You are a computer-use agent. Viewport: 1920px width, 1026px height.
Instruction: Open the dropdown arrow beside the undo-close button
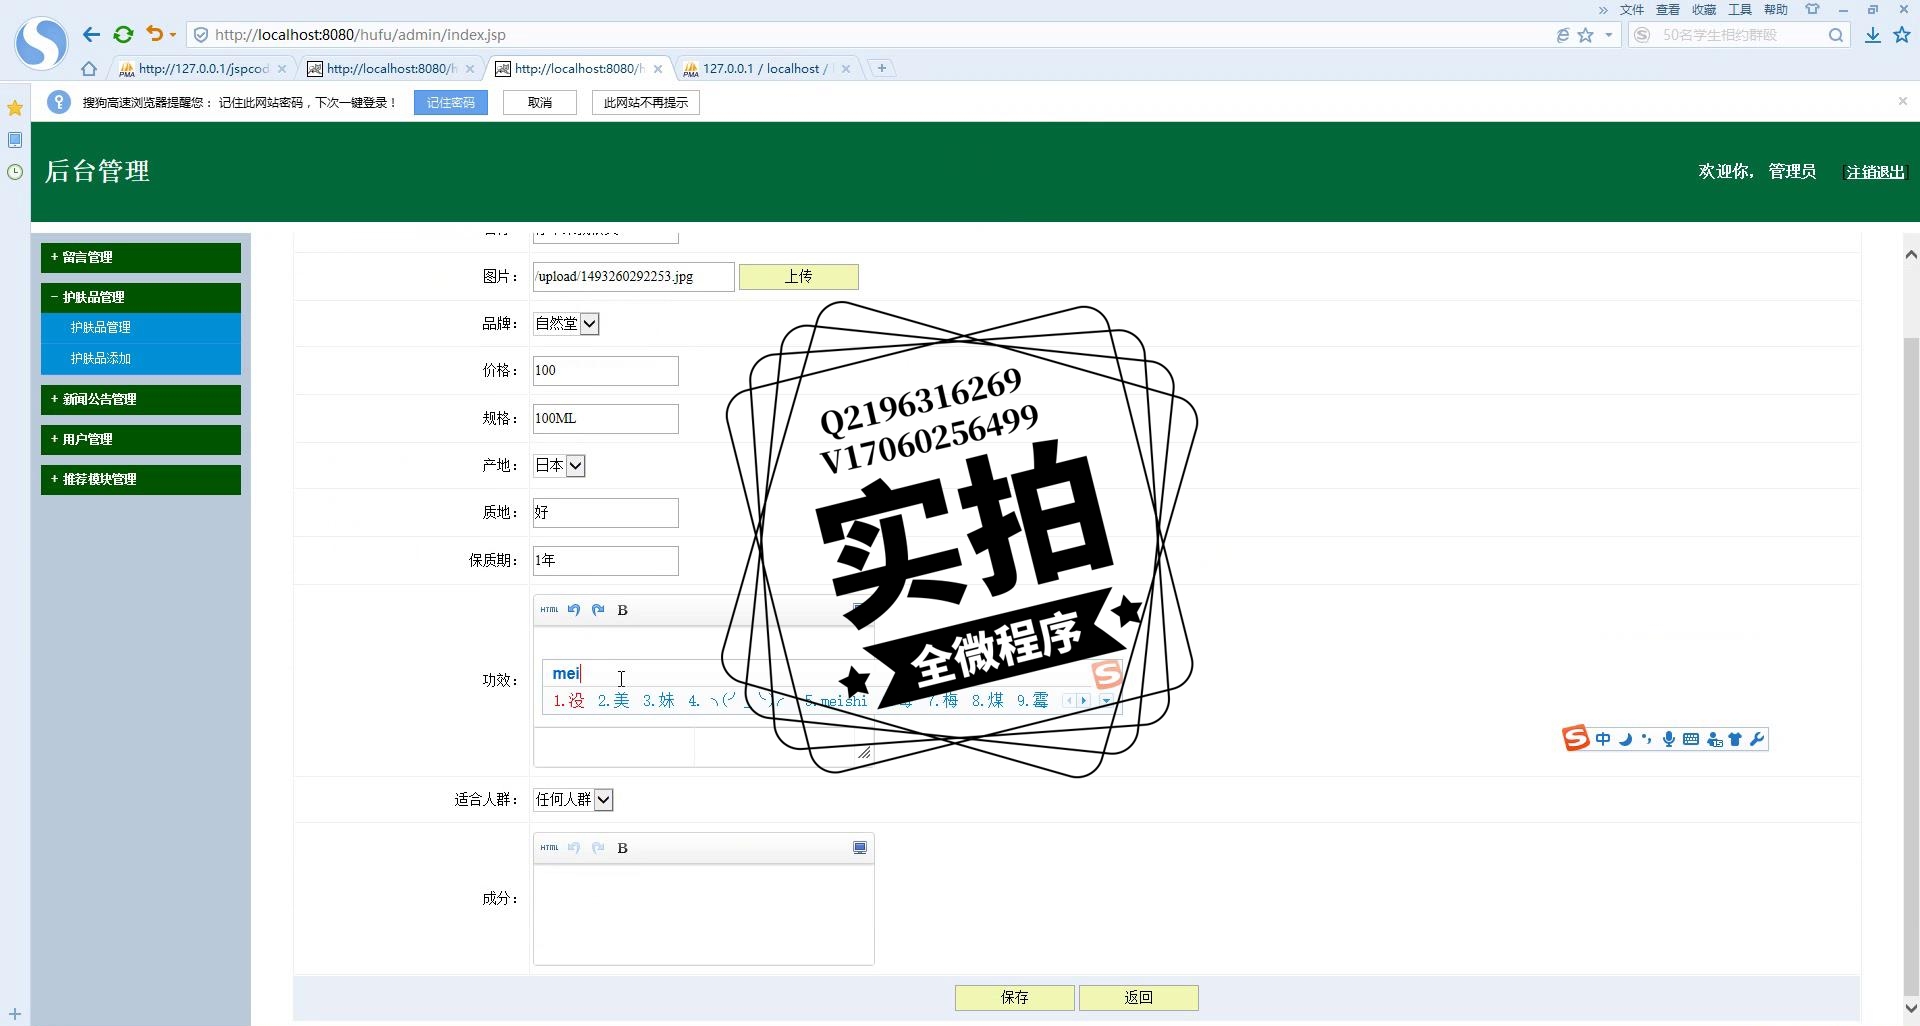pyautogui.click(x=173, y=35)
